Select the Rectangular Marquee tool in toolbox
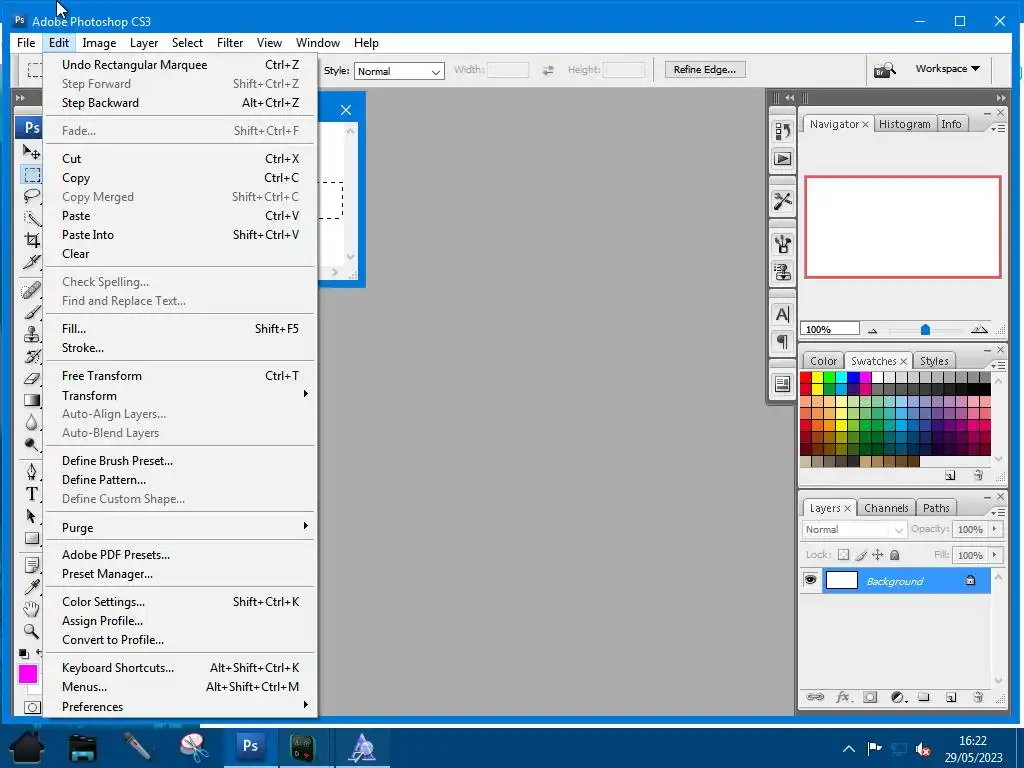 [31, 174]
